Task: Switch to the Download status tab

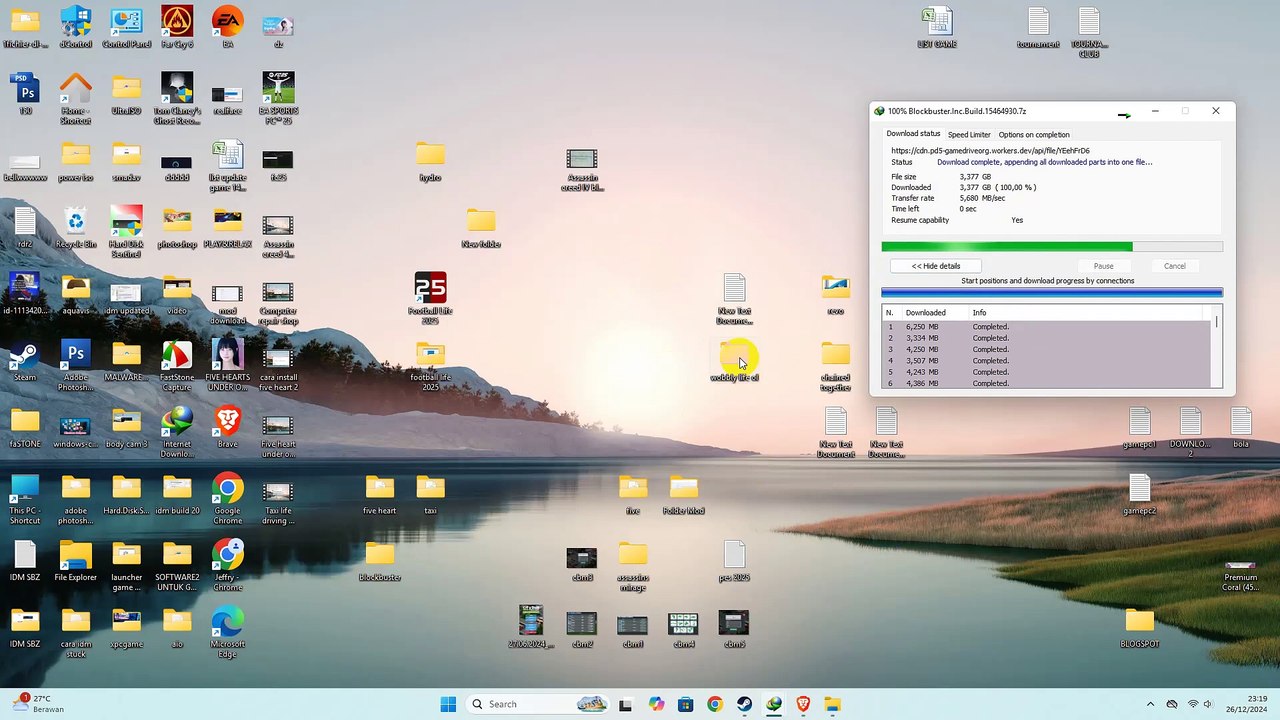Action: [x=913, y=134]
